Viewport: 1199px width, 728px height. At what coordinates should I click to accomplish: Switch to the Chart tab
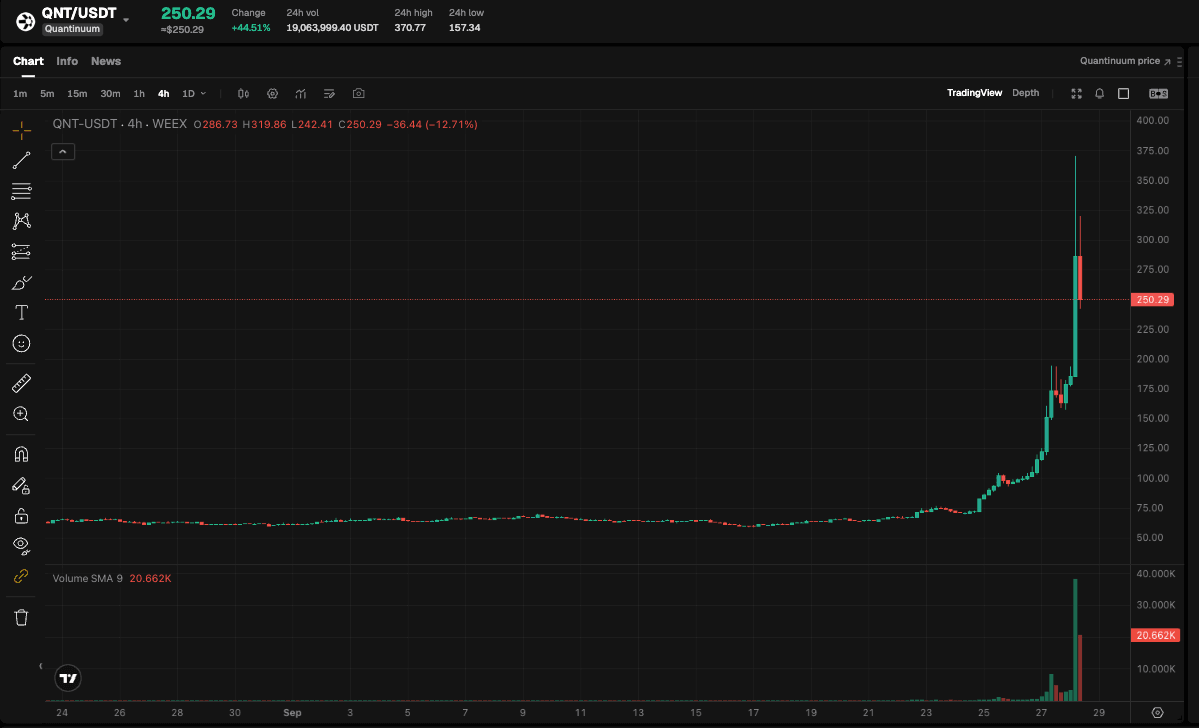tap(28, 61)
